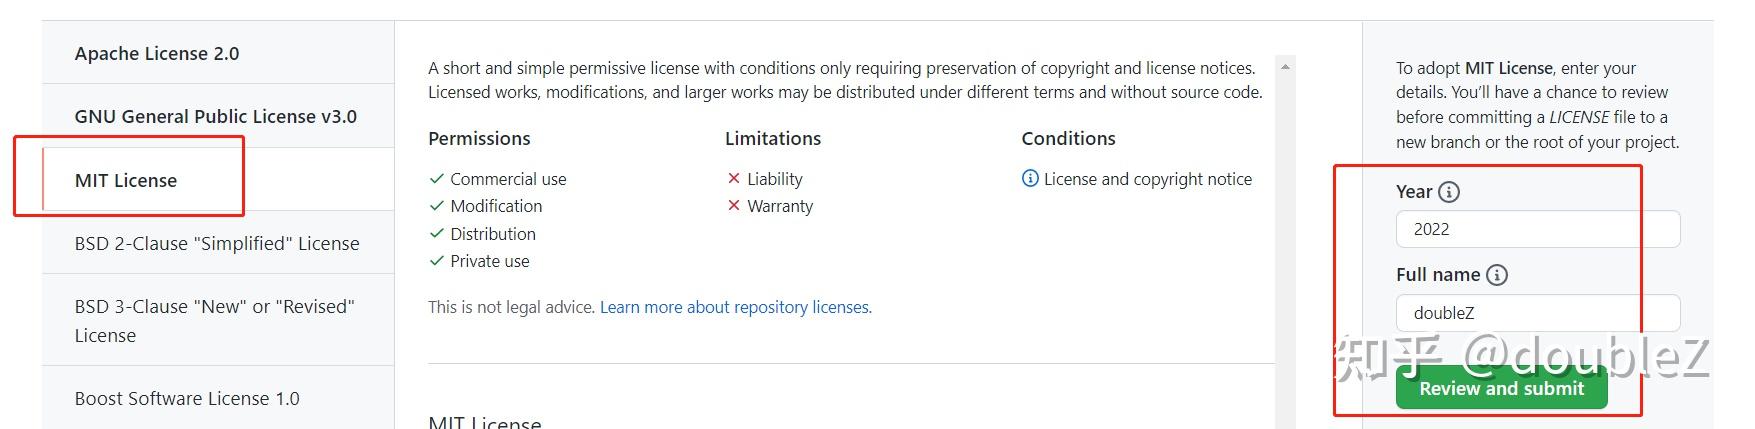Viewport: 1755px width, 429px height.
Task: Select GNU General Public License v3.0
Action: [218, 116]
